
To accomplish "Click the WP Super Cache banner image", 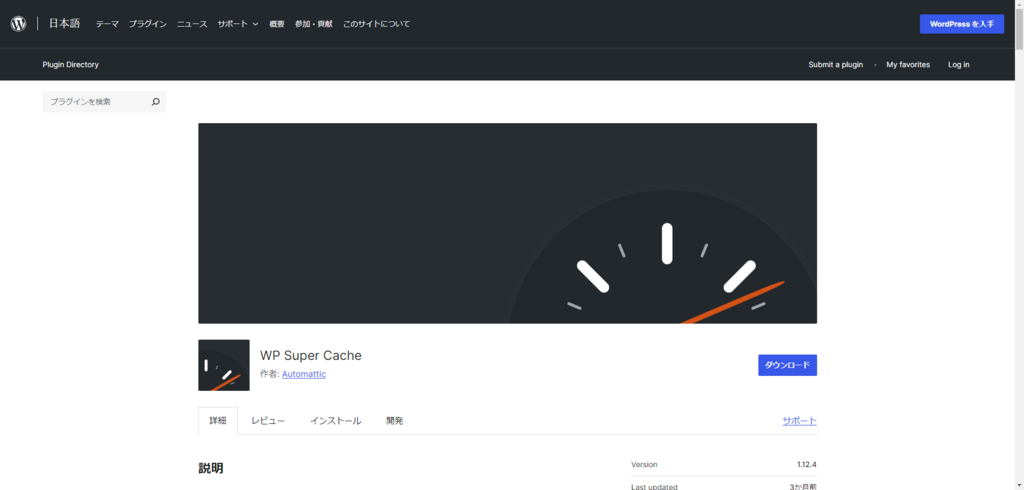I will pos(507,223).
